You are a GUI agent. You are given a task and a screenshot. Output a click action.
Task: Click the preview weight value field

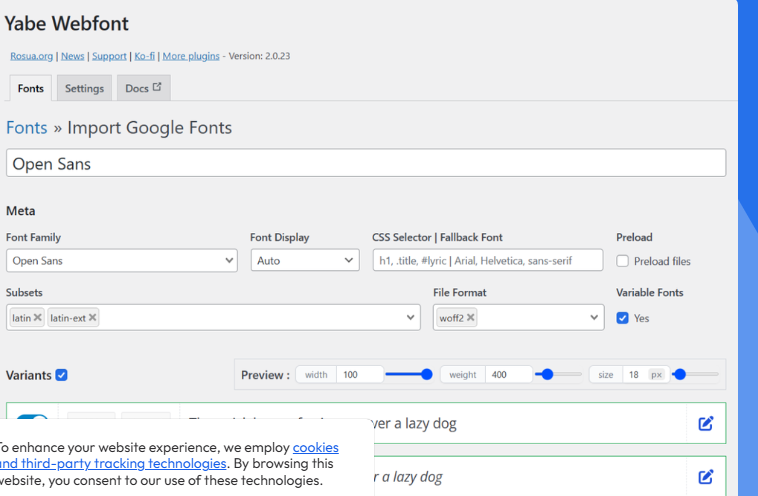[509, 375]
